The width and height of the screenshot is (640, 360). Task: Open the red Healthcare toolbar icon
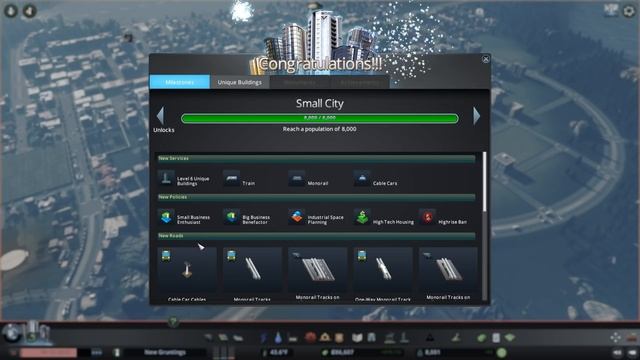coord(310,338)
